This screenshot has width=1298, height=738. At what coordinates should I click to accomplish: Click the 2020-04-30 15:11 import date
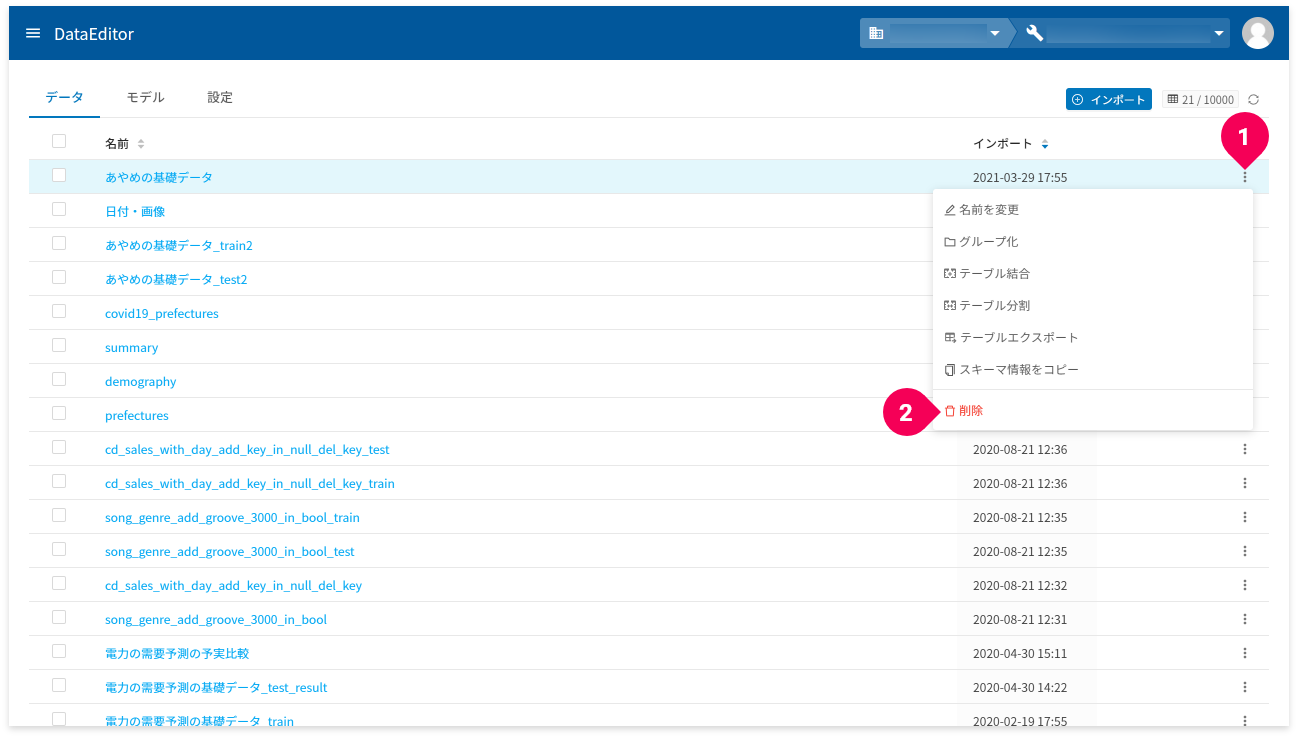[x=1020, y=653]
